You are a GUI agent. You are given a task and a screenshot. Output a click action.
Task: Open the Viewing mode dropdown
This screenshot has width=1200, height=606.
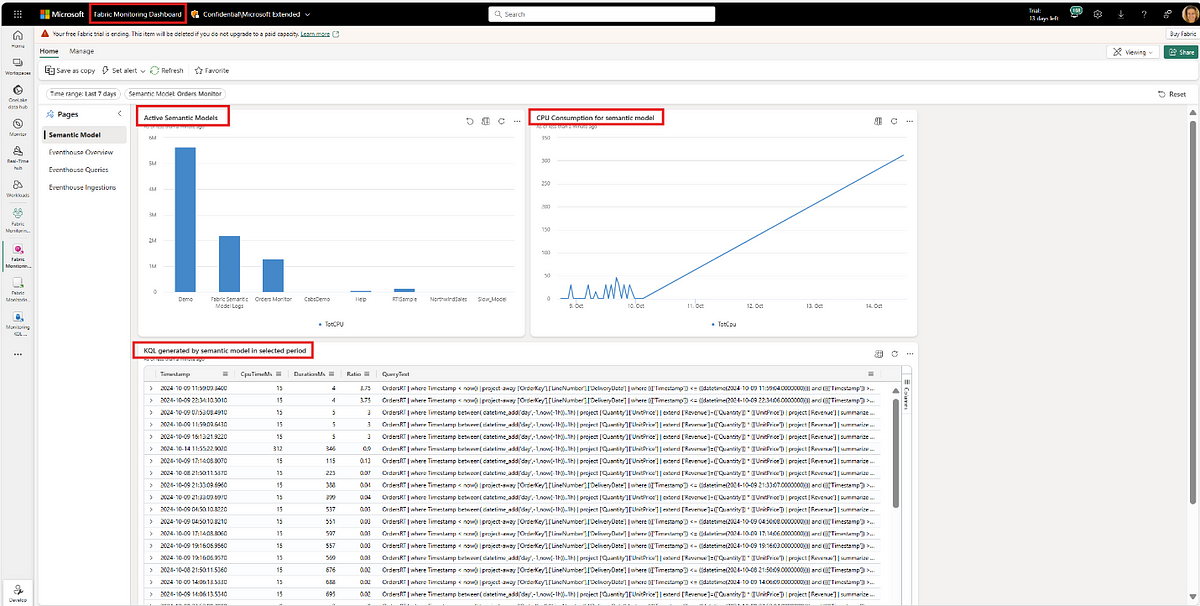pos(1131,51)
